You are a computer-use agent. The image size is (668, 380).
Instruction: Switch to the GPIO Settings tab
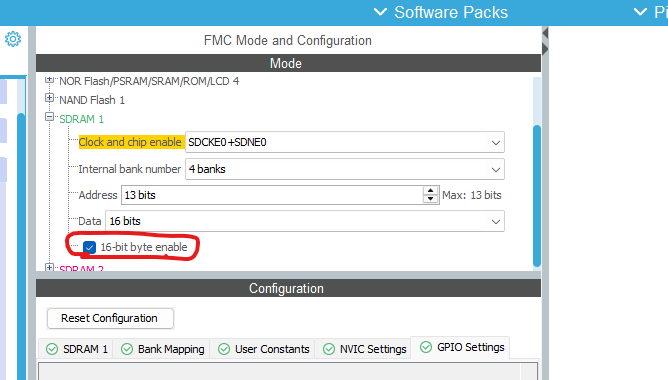[461, 348]
